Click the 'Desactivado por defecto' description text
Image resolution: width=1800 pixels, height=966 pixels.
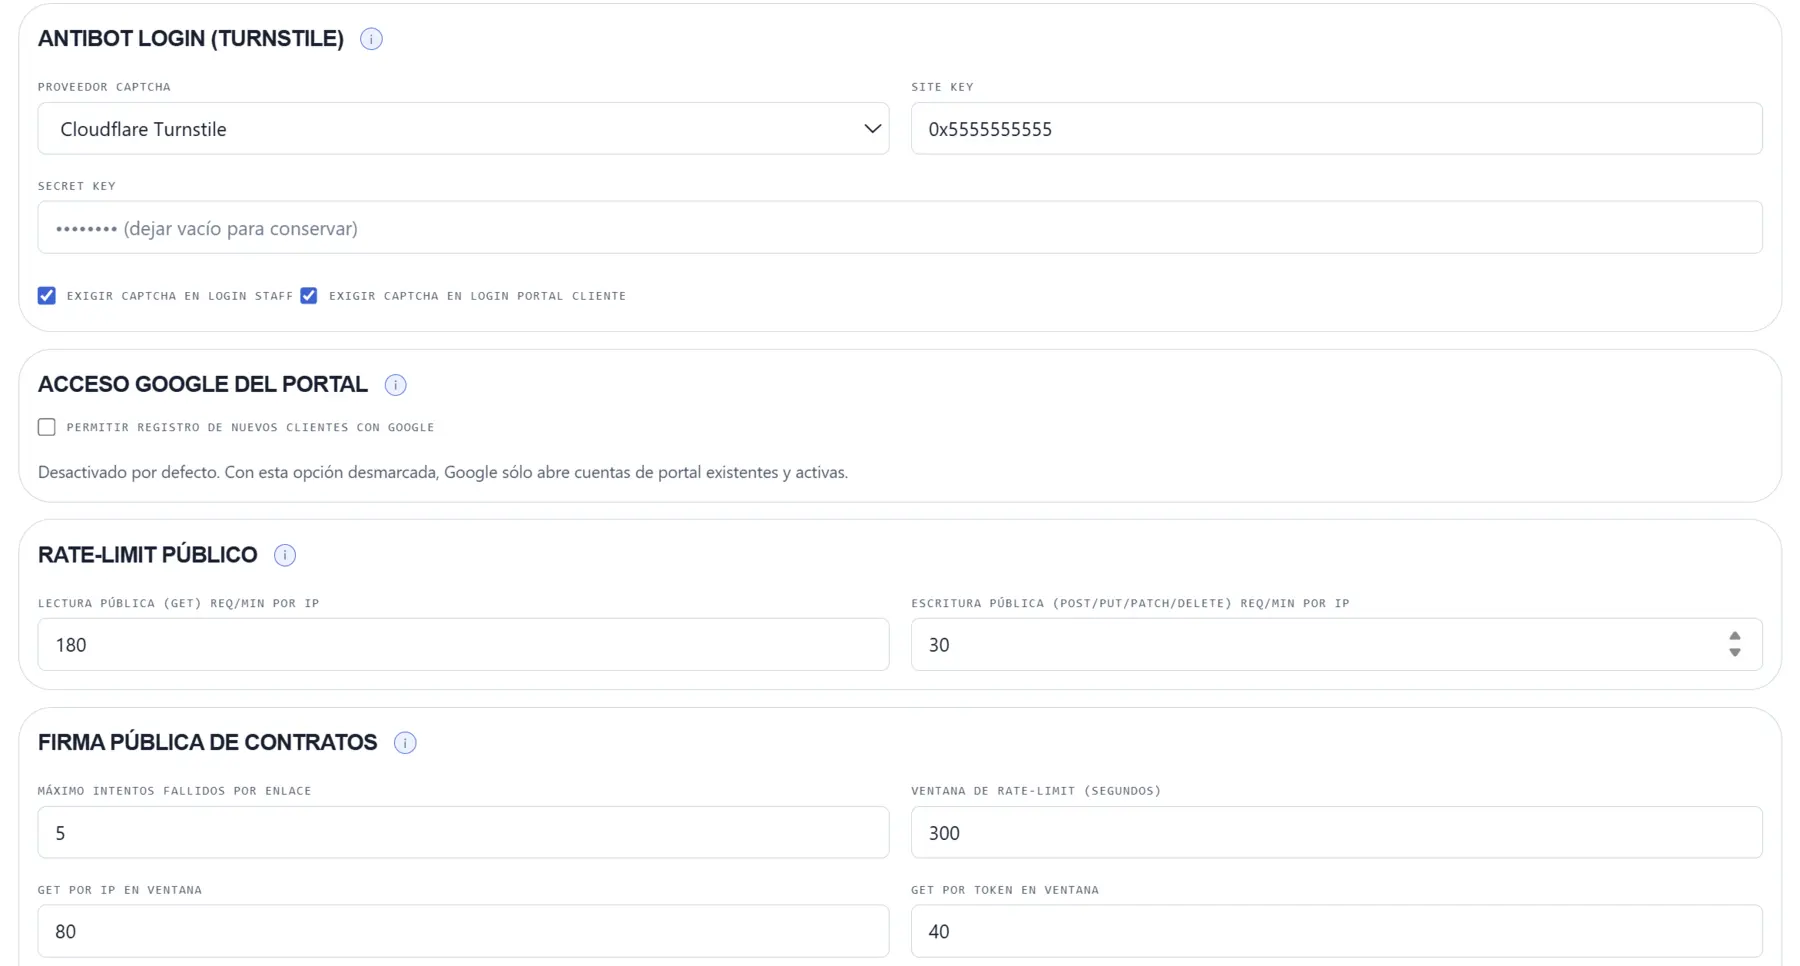pos(443,472)
